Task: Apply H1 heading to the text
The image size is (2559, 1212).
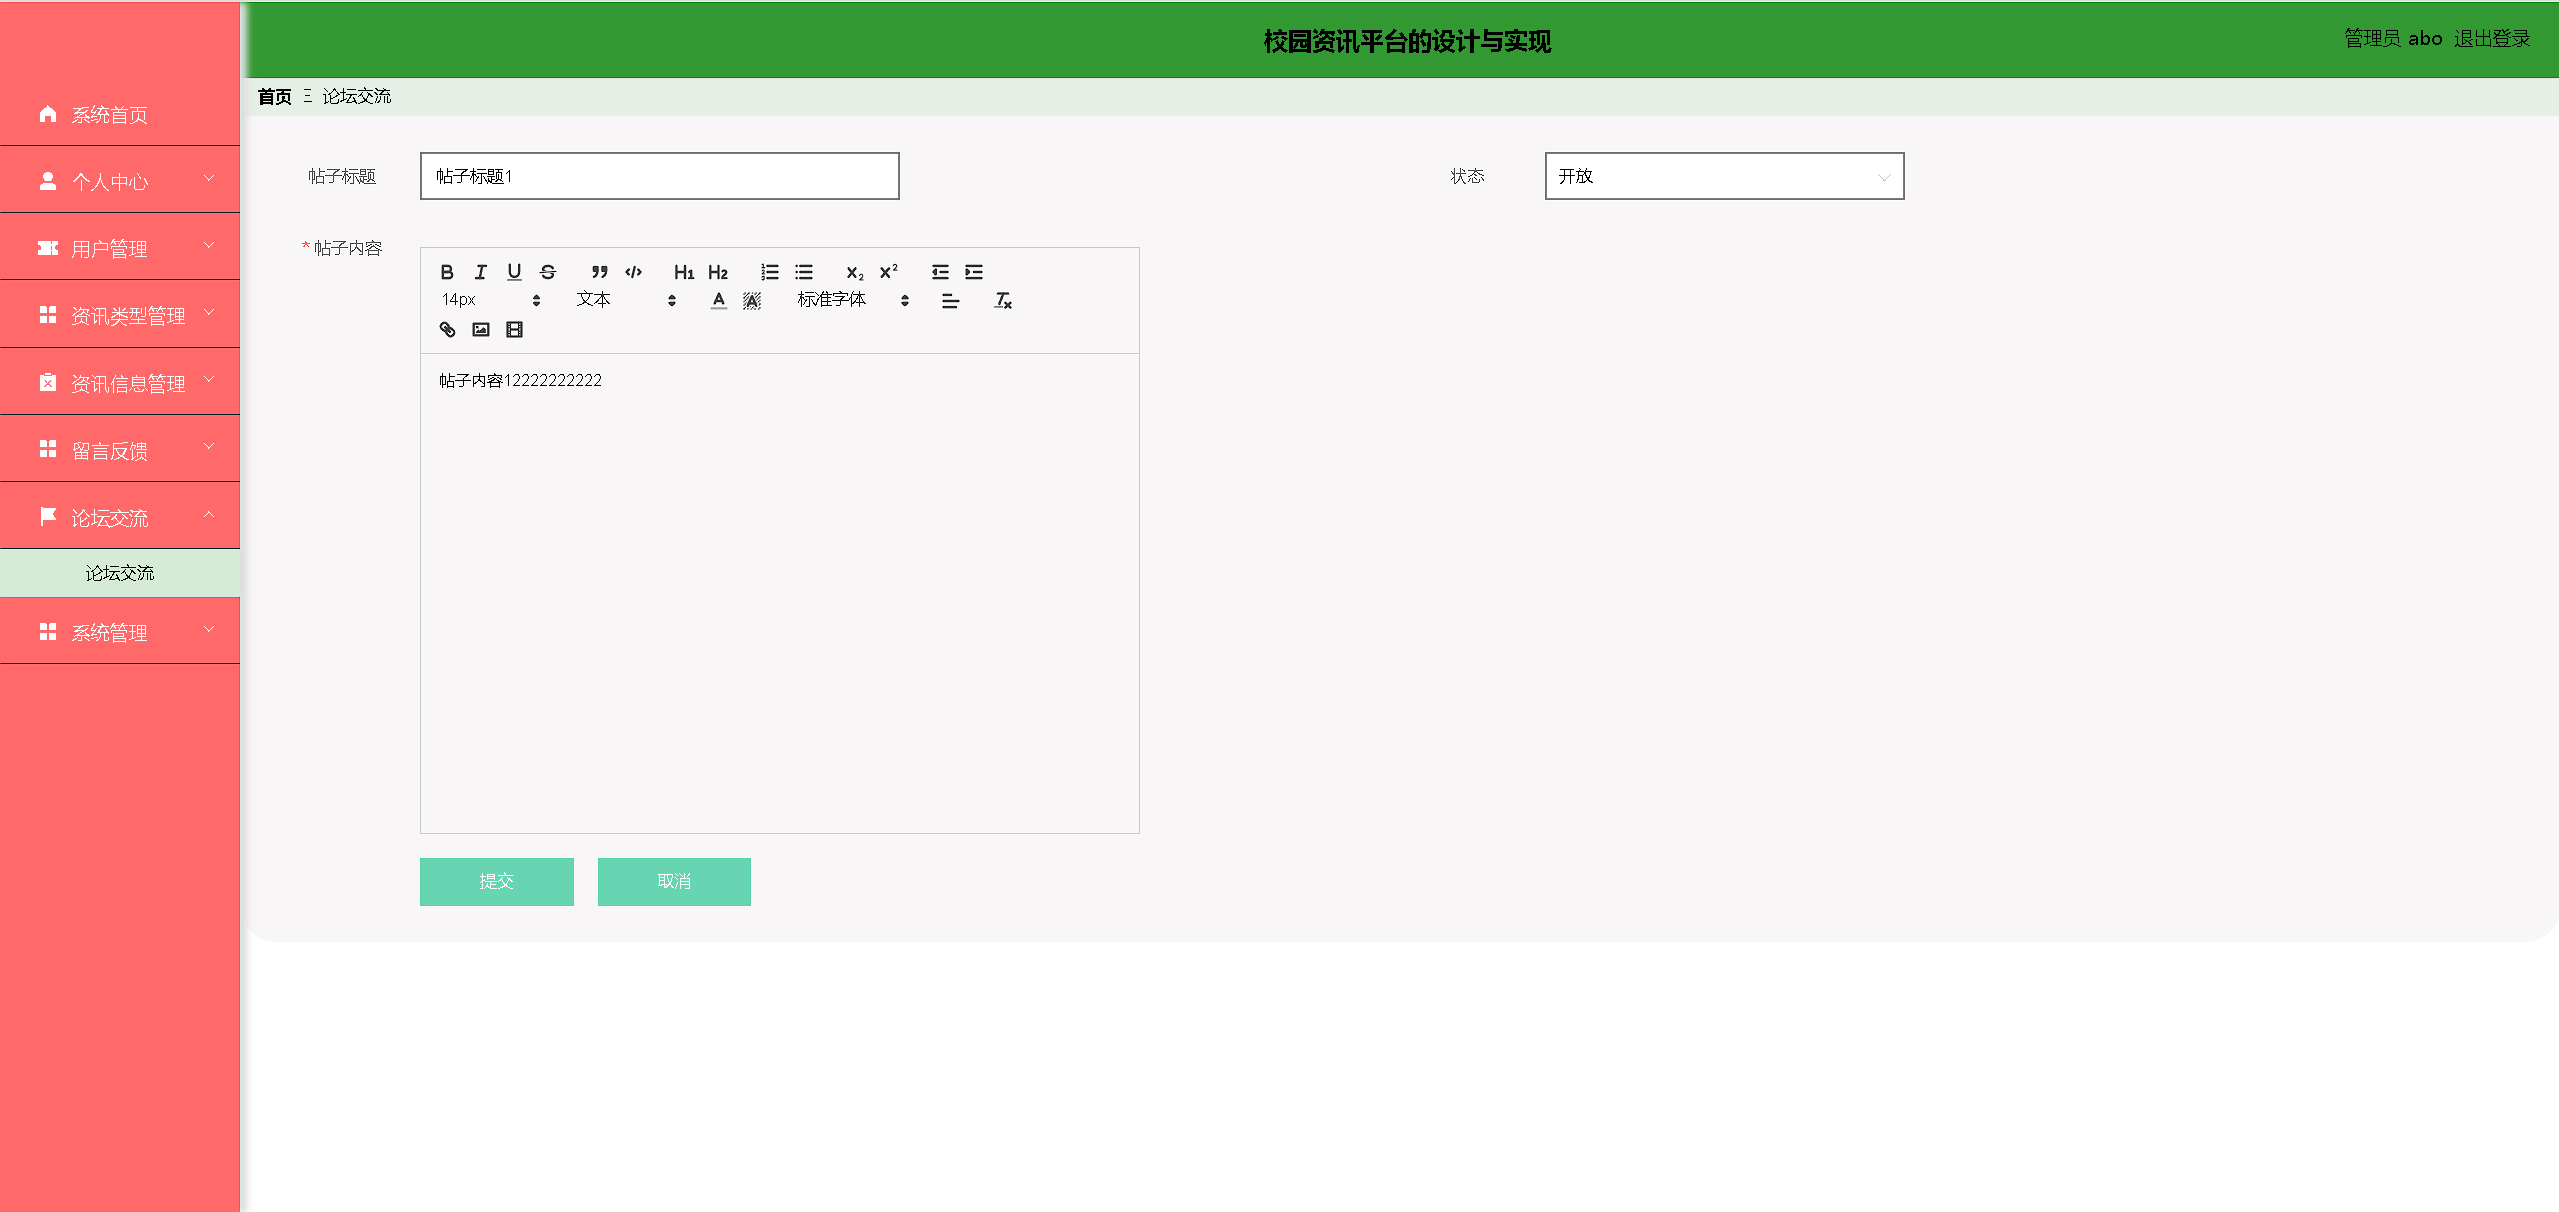Action: tap(684, 272)
